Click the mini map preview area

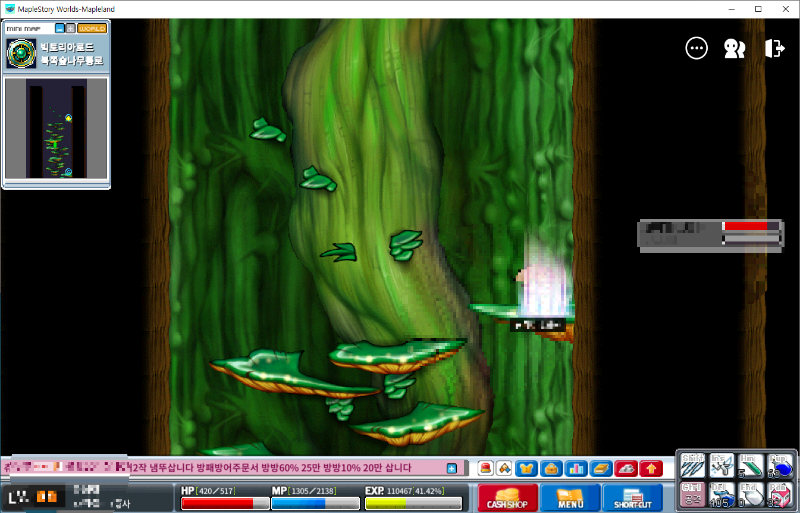coord(56,128)
